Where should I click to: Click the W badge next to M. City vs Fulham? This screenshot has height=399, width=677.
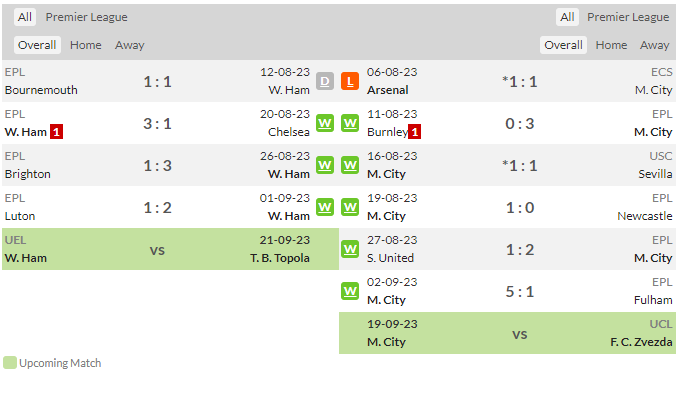[x=350, y=291]
